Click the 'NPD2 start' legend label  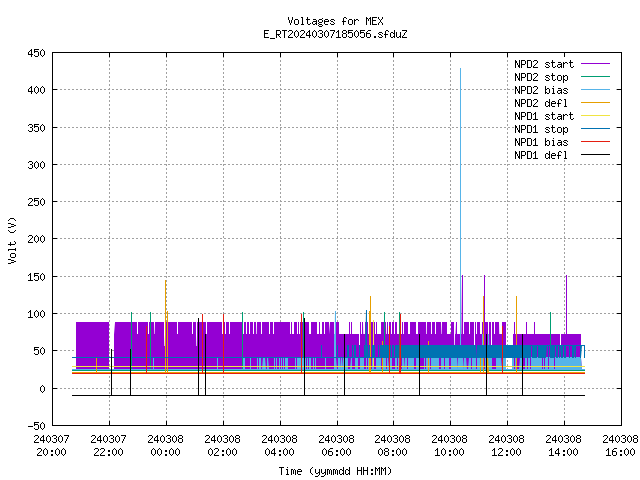(x=544, y=64)
